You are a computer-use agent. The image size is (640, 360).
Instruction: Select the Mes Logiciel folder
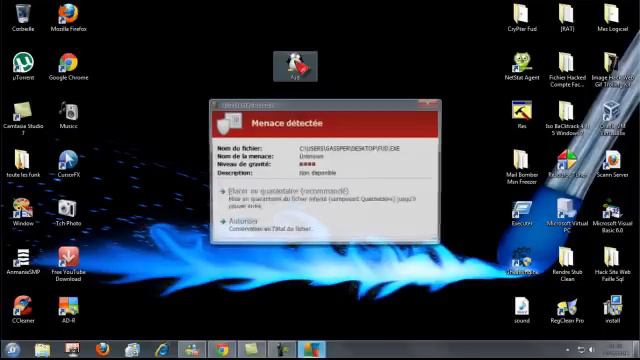pyautogui.click(x=612, y=18)
